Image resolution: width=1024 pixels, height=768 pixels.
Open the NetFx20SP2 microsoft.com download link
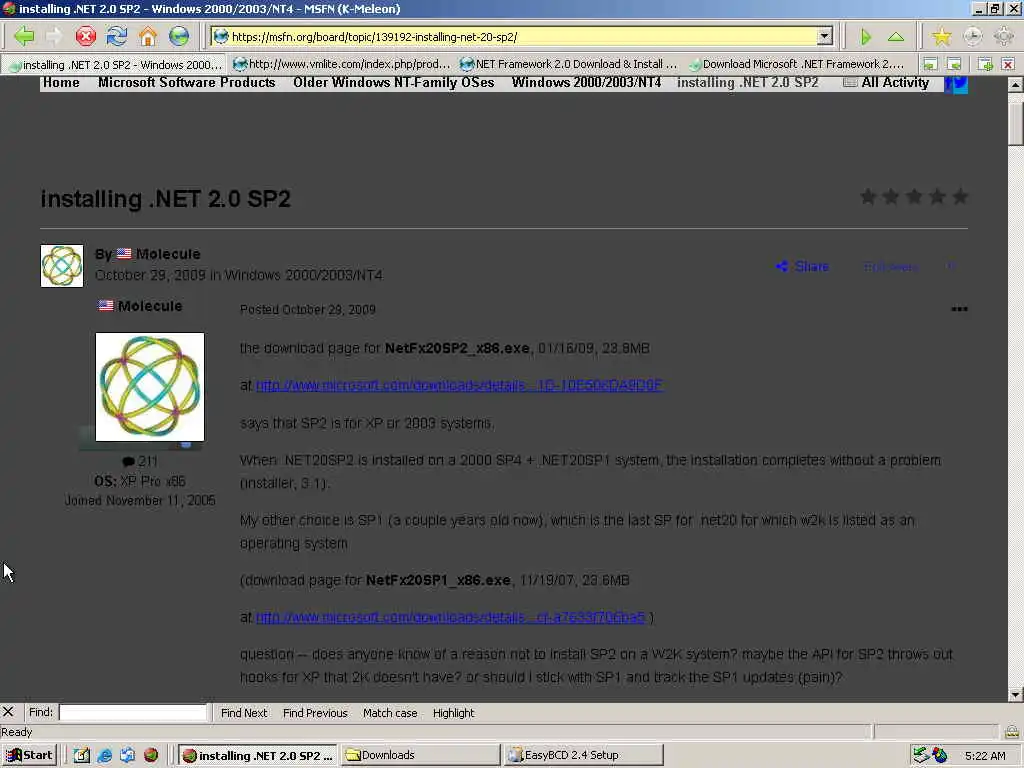coord(459,385)
